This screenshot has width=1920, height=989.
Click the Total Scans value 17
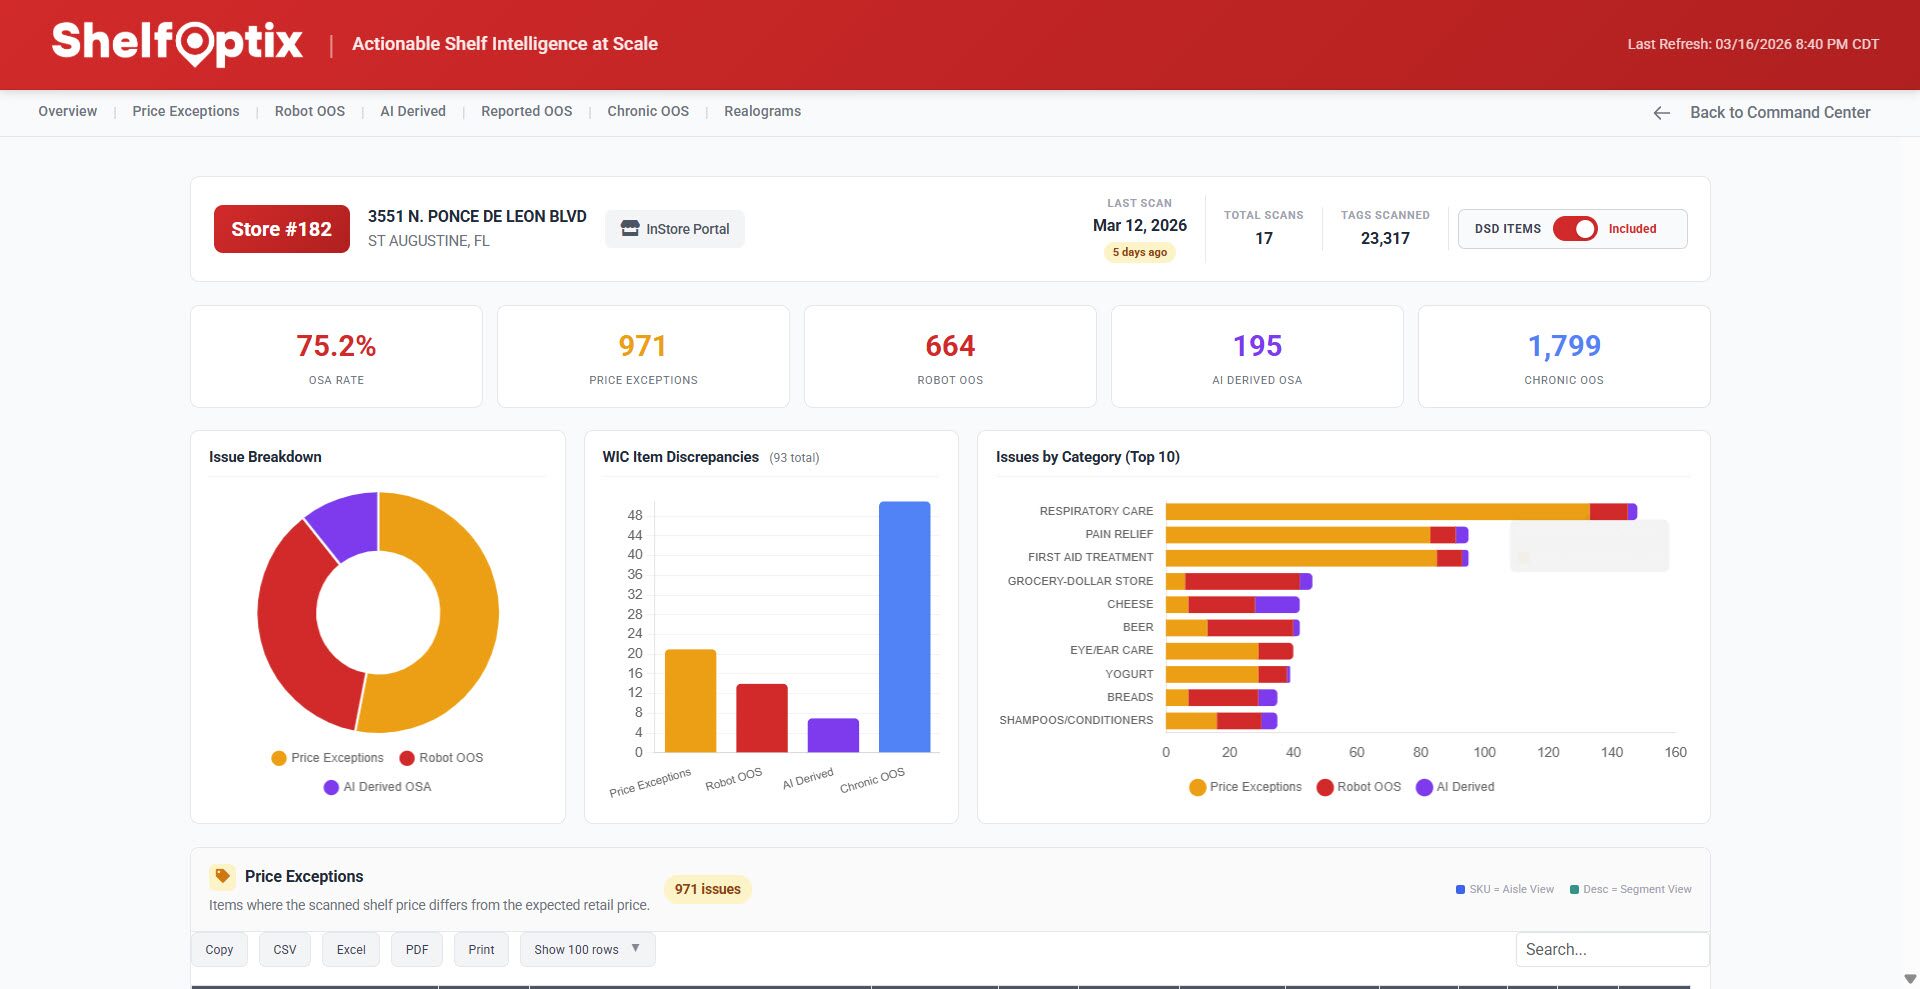(x=1264, y=238)
